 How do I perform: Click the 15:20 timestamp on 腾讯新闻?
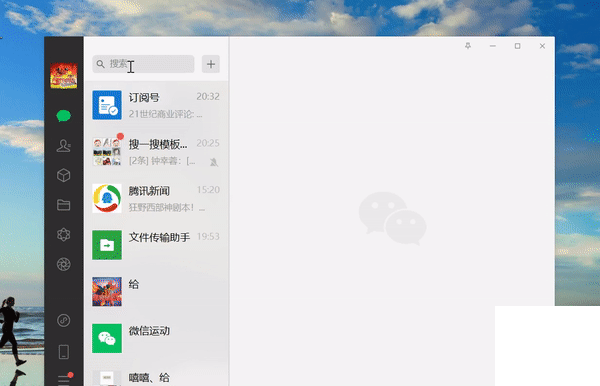pyautogui.click(x=208, y=190)
